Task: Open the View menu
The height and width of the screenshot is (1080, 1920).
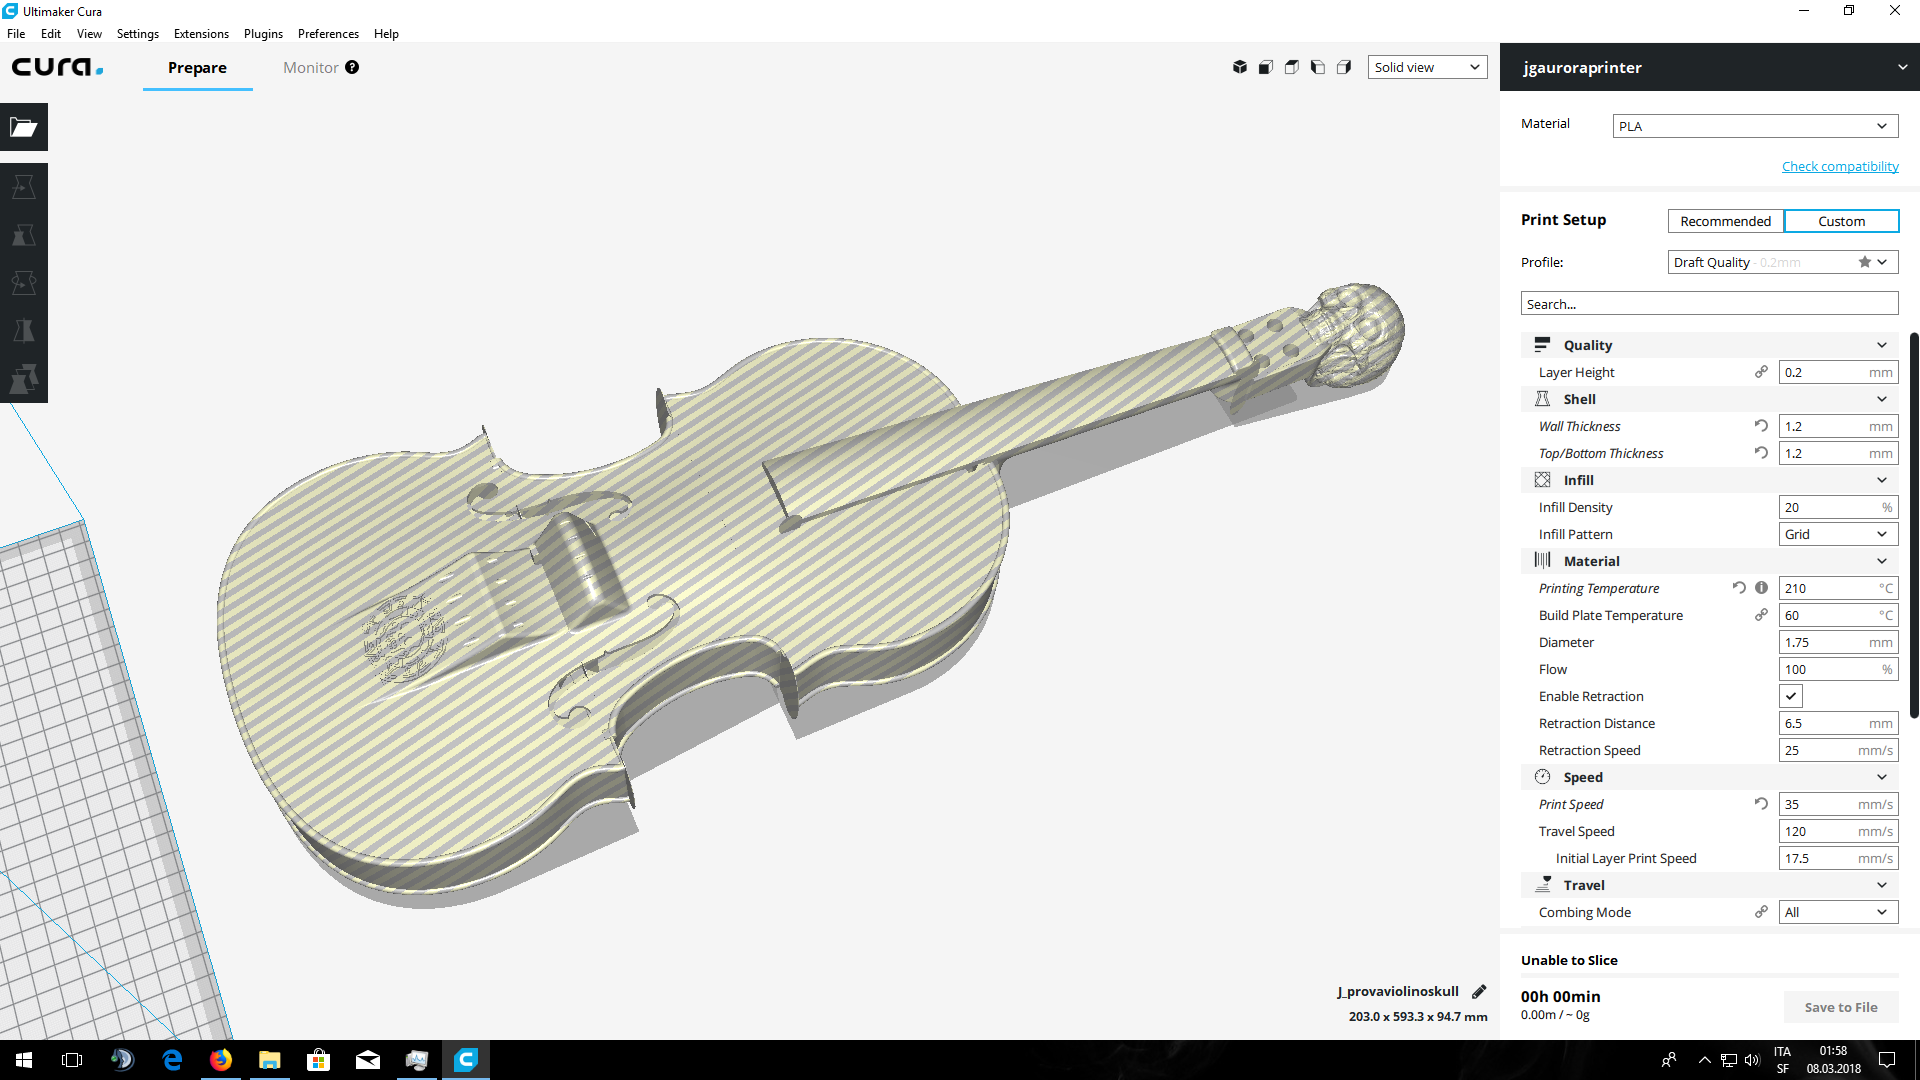Action: click(x=89, y=33)
